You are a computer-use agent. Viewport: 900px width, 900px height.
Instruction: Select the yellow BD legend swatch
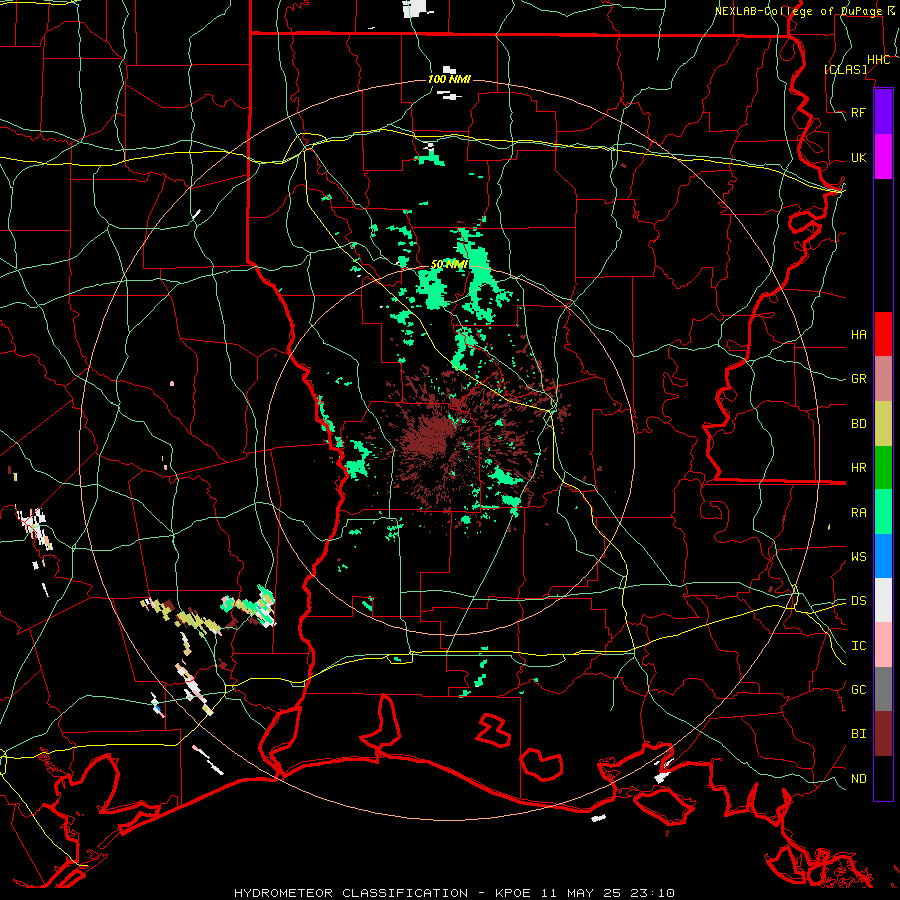click(x=883, y=424)
